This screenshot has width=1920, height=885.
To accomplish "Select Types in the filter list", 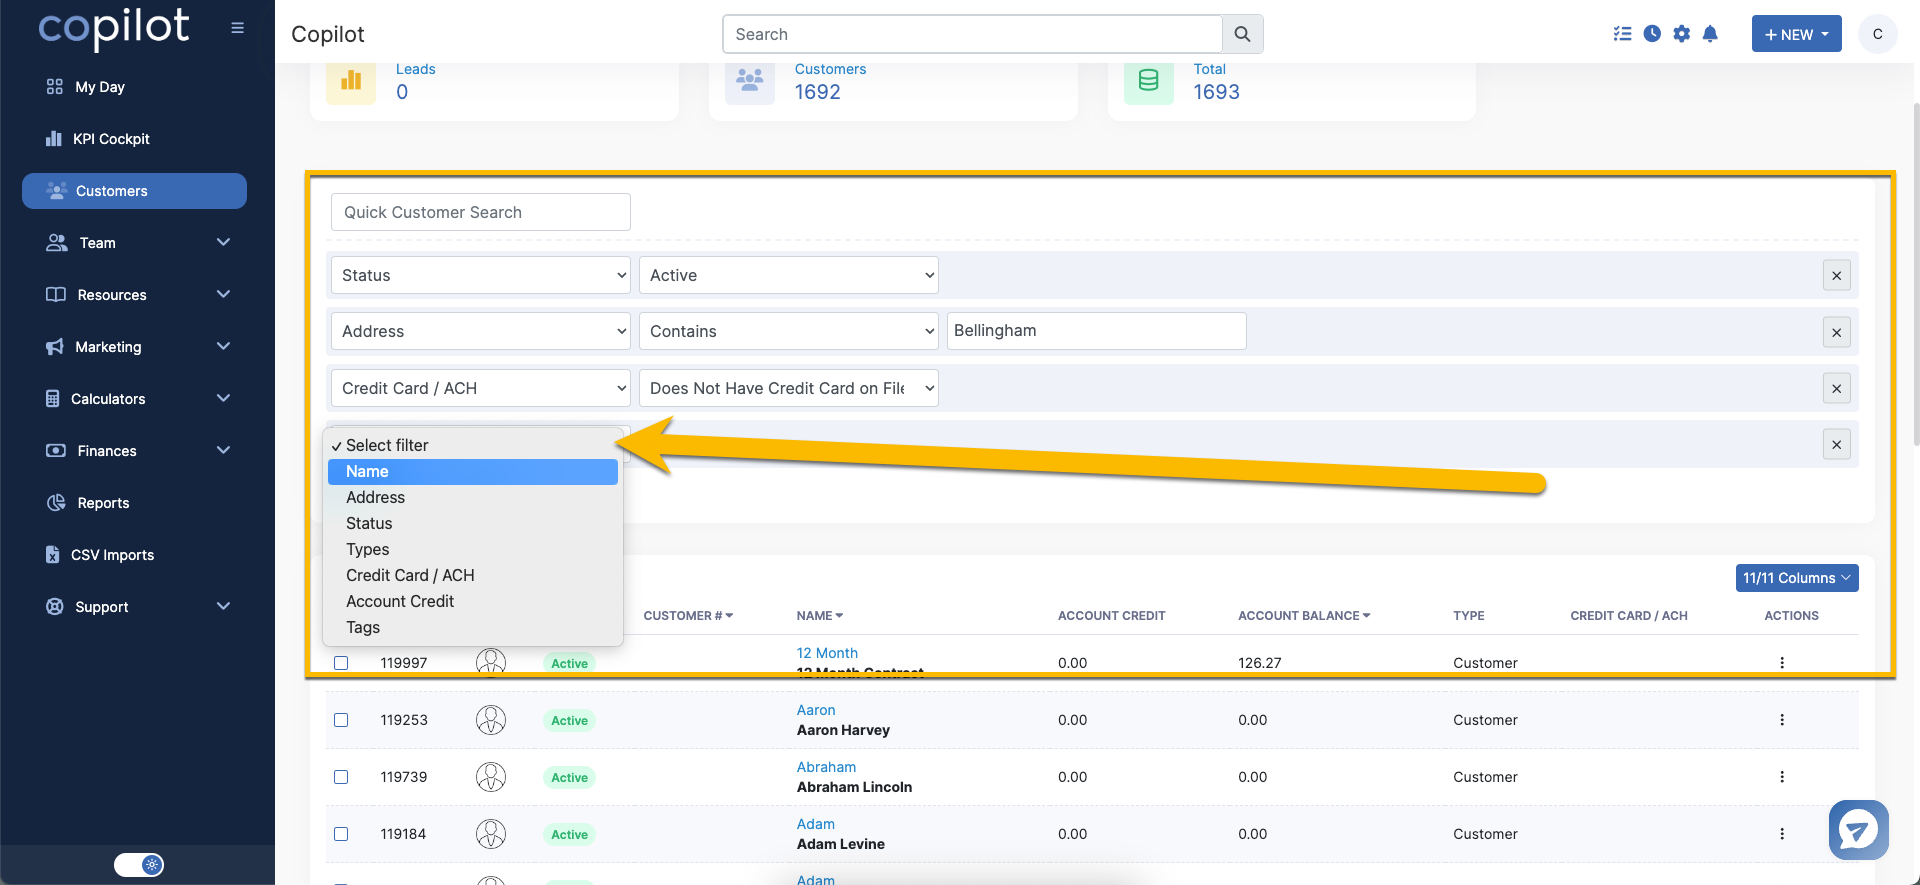I will pyautogui.click(x=473, y=550).
